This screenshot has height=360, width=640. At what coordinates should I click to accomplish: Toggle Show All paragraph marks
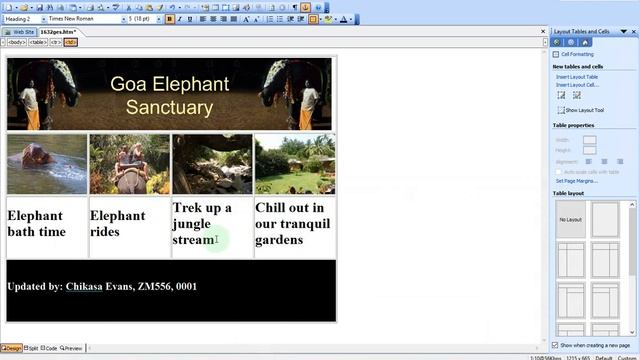tap(295, 7)
